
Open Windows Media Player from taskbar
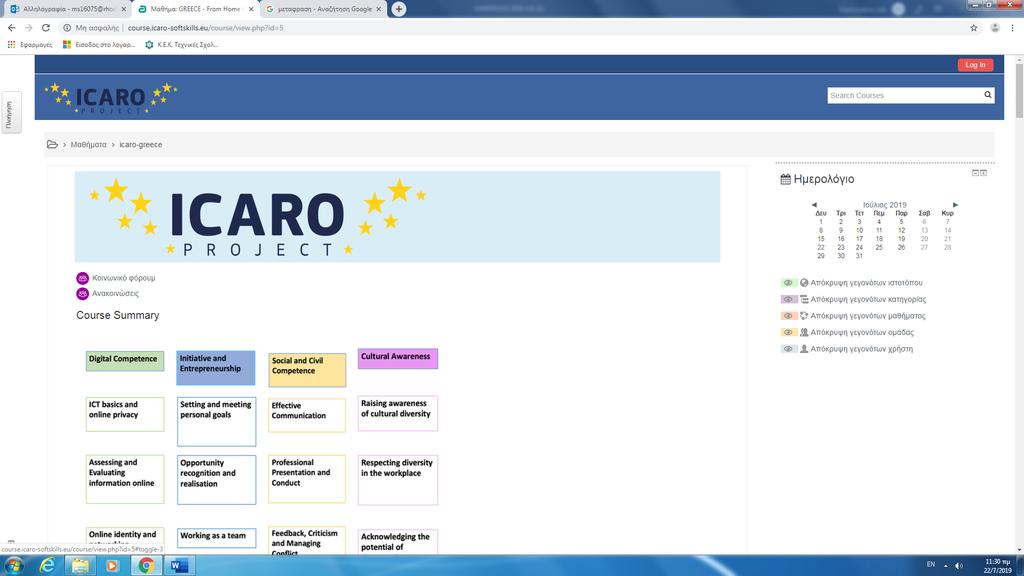(x=112, y=565)
